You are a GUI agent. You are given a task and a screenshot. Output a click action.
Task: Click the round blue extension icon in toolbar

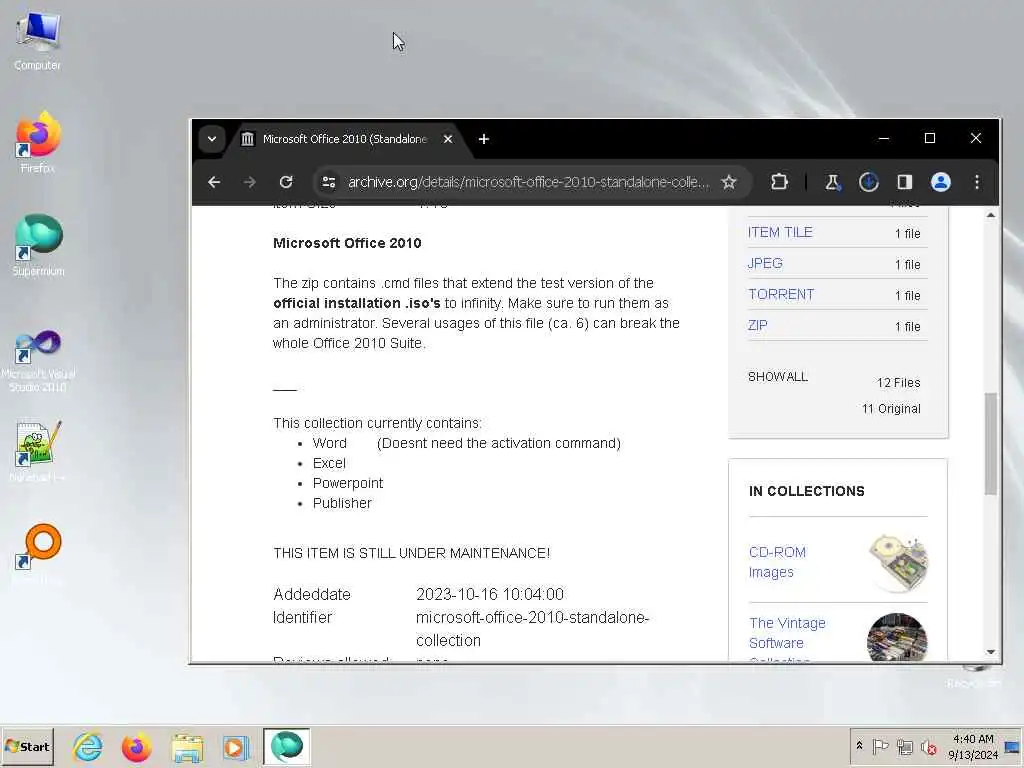869,182
